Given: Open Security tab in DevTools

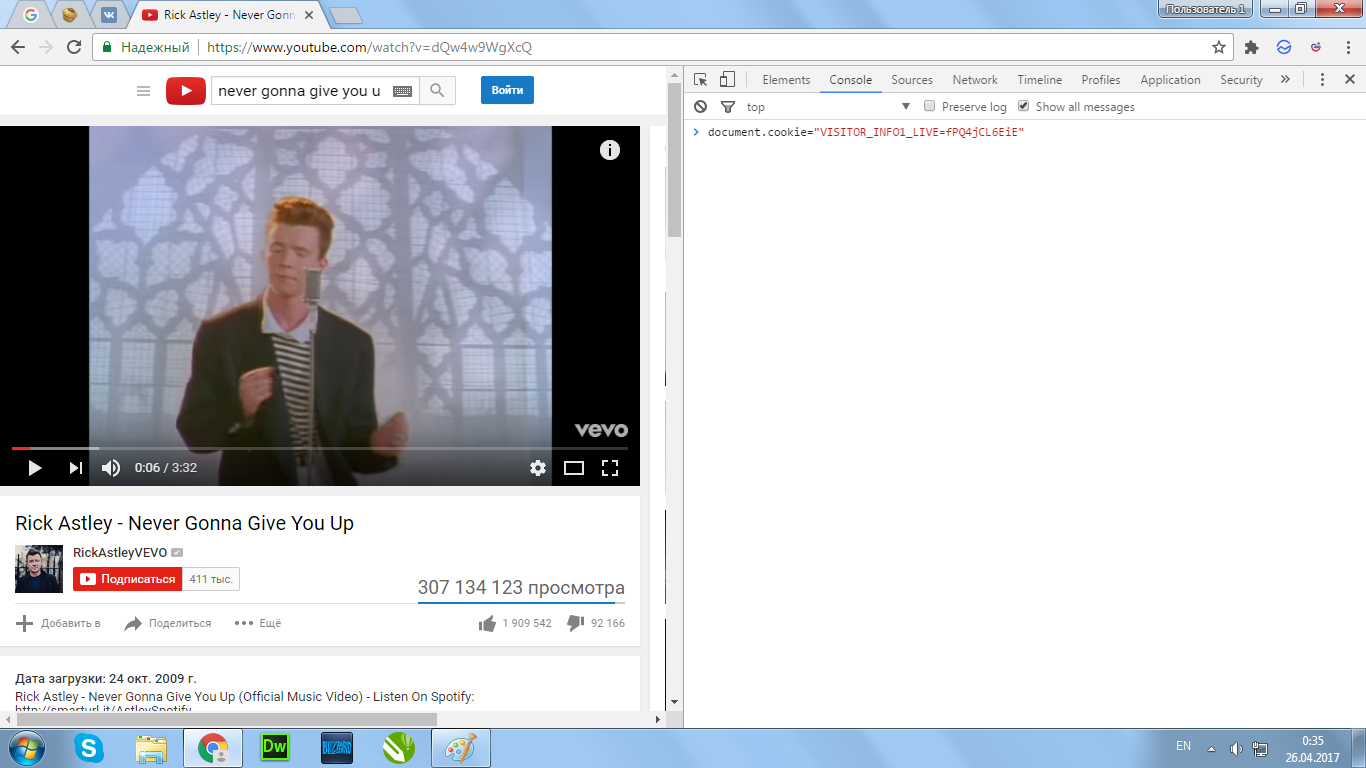Looking at the screenshot, I should 1241,80.
